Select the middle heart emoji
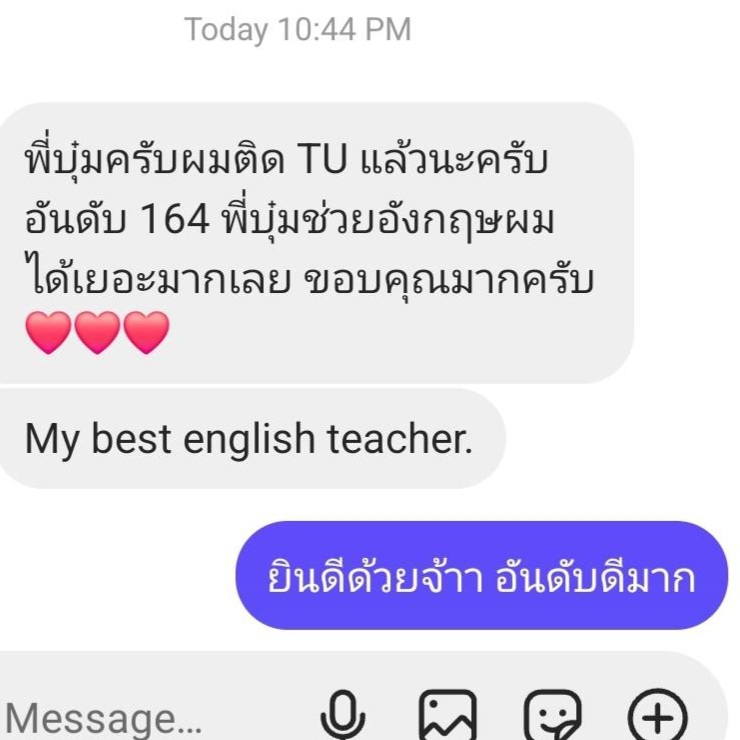The height and width of the screenshot is (740, 740). click(97, 332)
